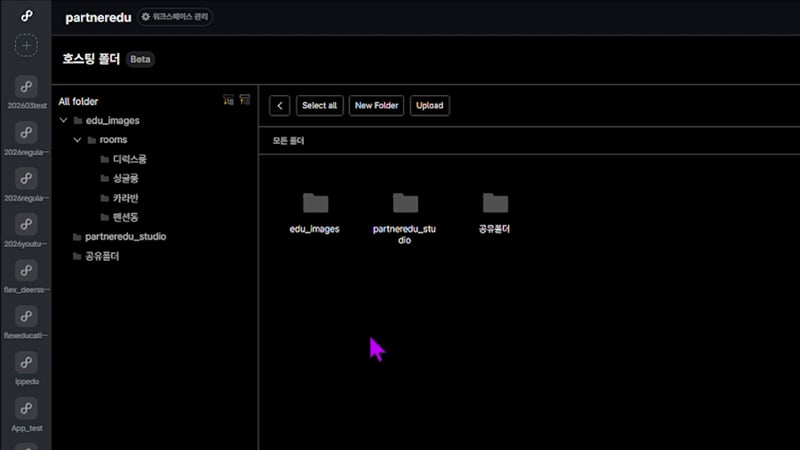Click the 모든 폴더 breadcrumb

288,141
